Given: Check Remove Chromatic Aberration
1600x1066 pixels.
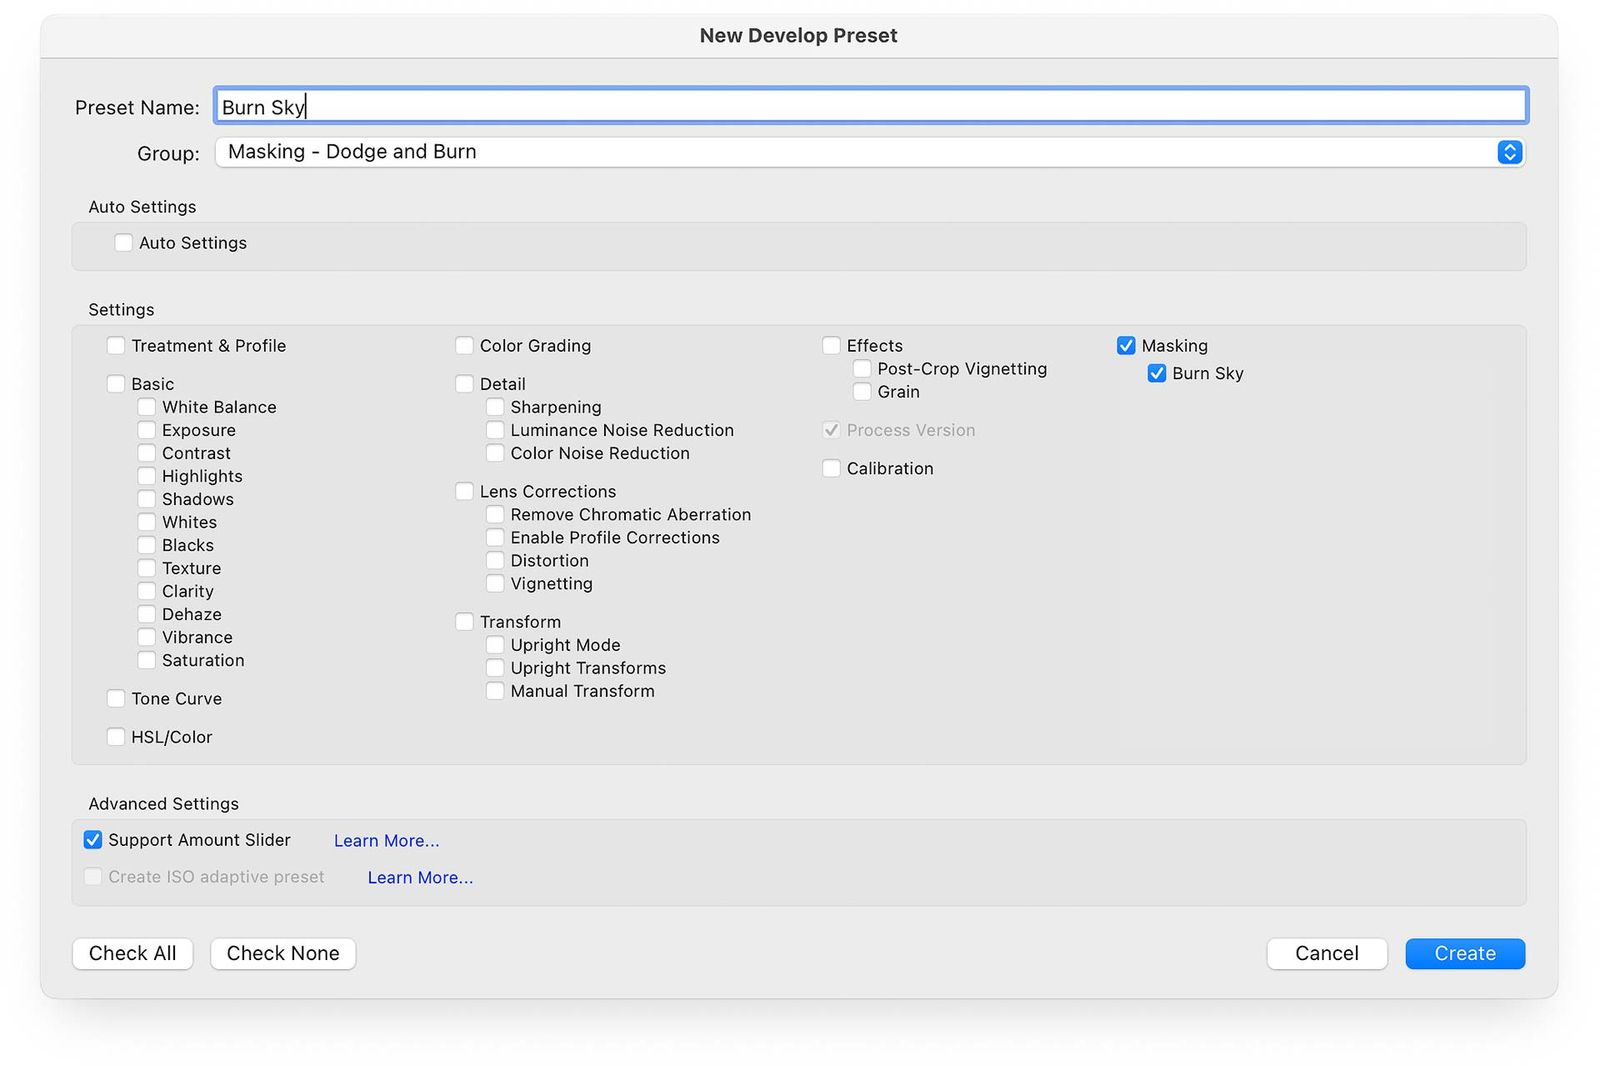Looking at the screenshot, I should [x=495, y=515].
